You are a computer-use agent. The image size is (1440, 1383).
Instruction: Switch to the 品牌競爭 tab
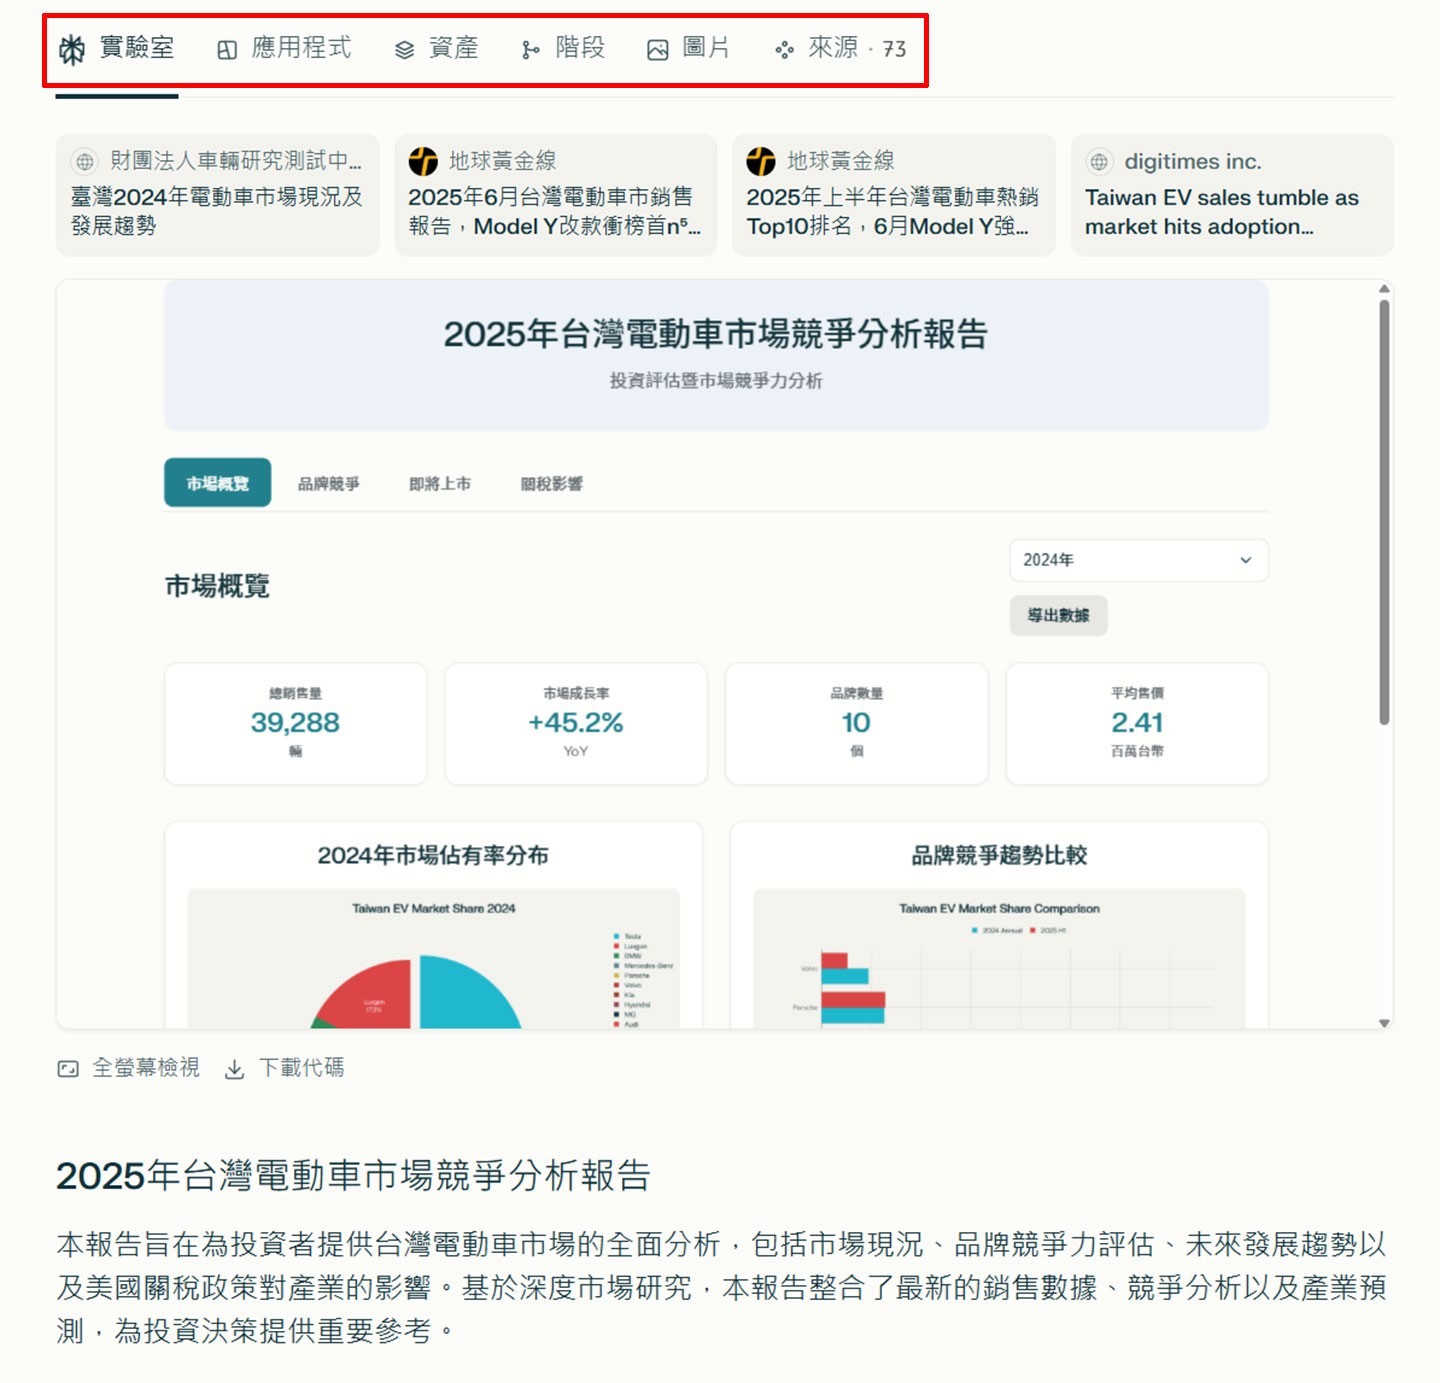click(x=328, y=483)
